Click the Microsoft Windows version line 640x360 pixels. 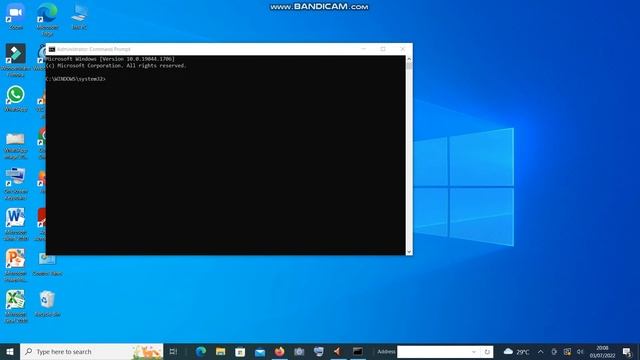coord(110,59)
